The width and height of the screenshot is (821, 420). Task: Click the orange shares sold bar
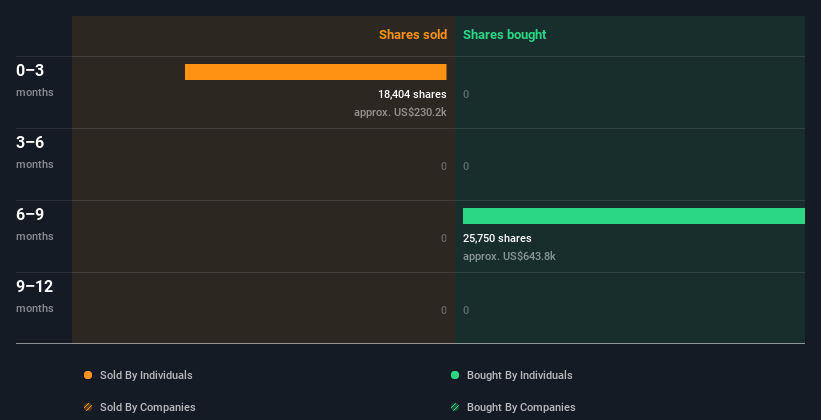coord(315,72)
